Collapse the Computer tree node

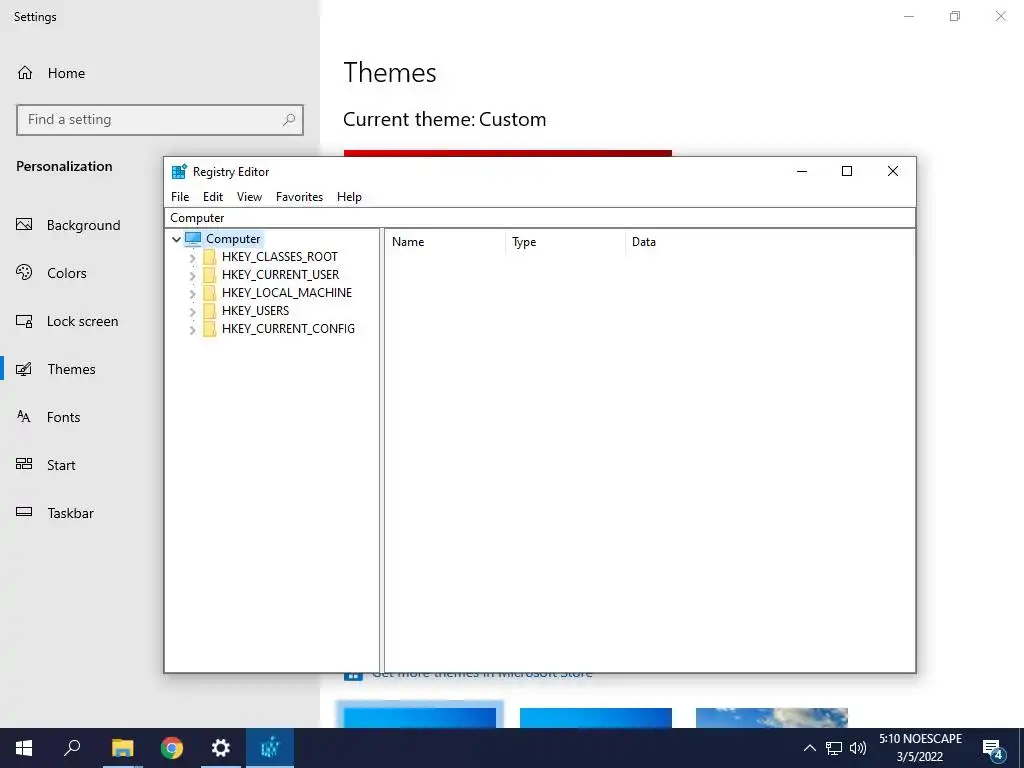(176, 239)
